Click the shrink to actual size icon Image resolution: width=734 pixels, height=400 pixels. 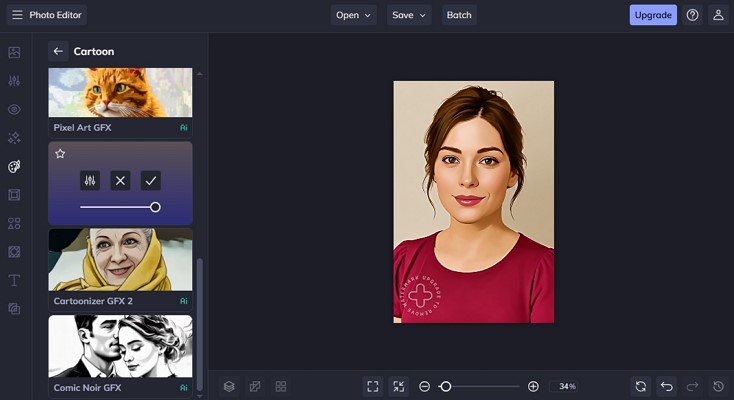[x=399, y=386]
